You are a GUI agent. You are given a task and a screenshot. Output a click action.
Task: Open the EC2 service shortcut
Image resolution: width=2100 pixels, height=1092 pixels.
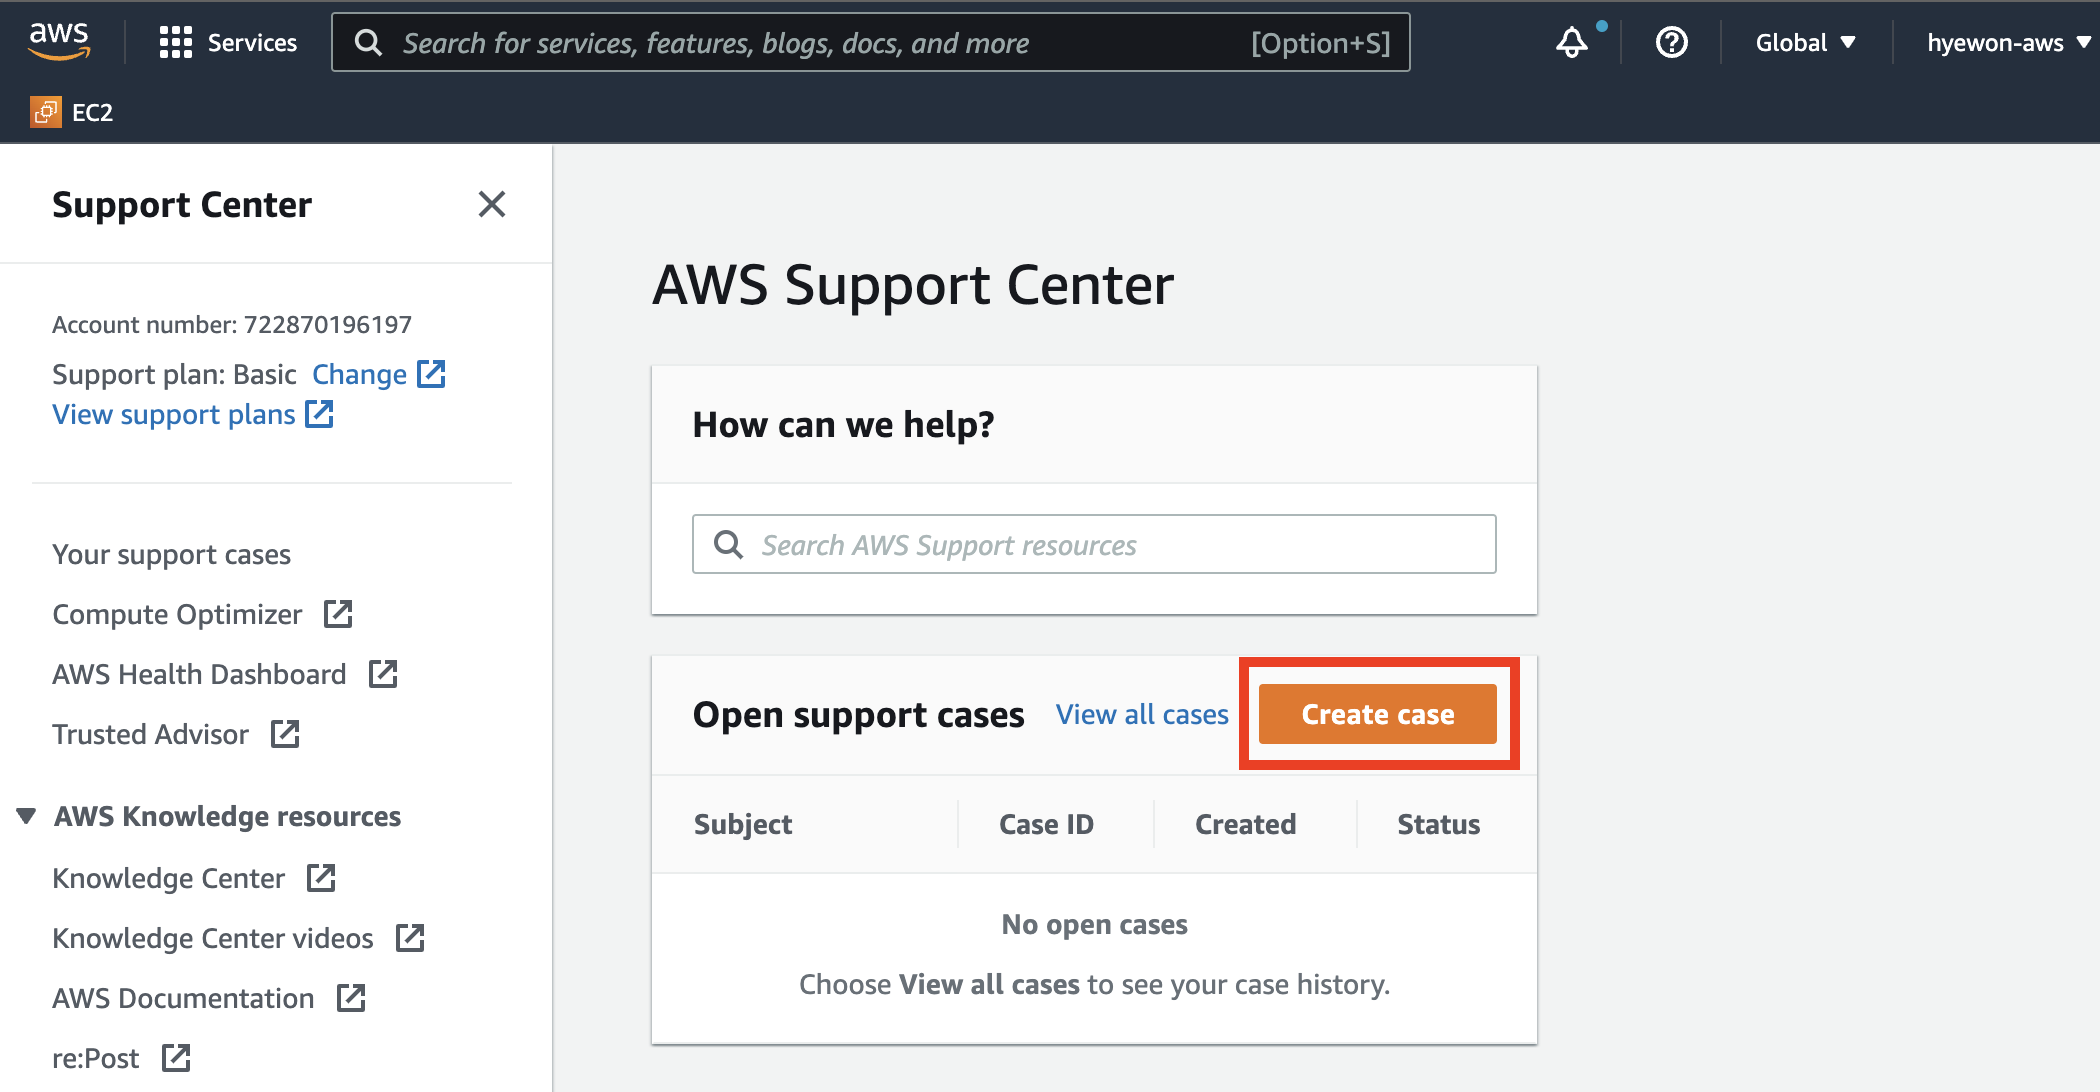pos(72,112)
